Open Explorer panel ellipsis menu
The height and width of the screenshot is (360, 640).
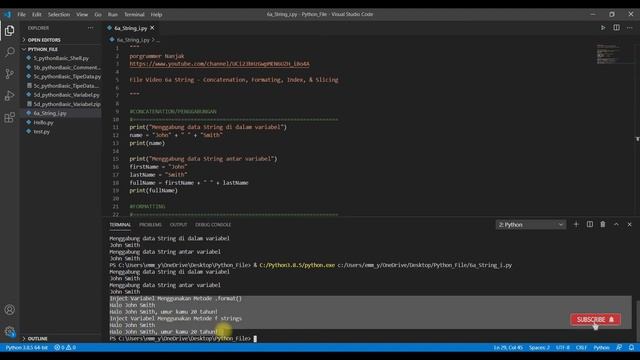(91, 28)
